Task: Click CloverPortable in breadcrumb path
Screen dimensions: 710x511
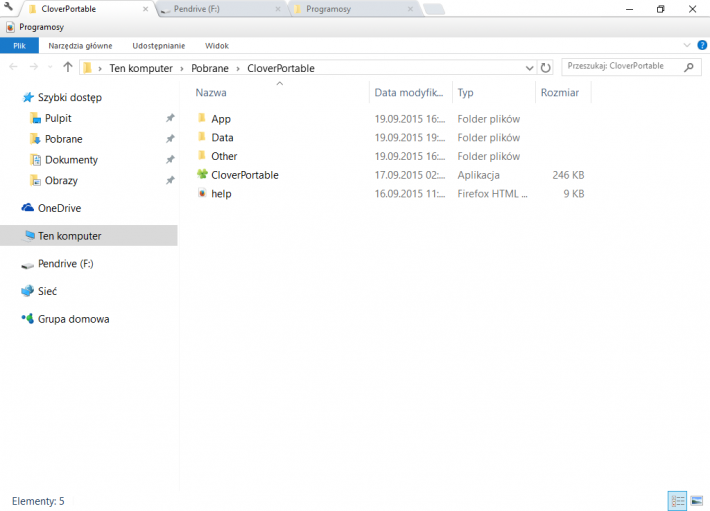Action: (281, 68)
